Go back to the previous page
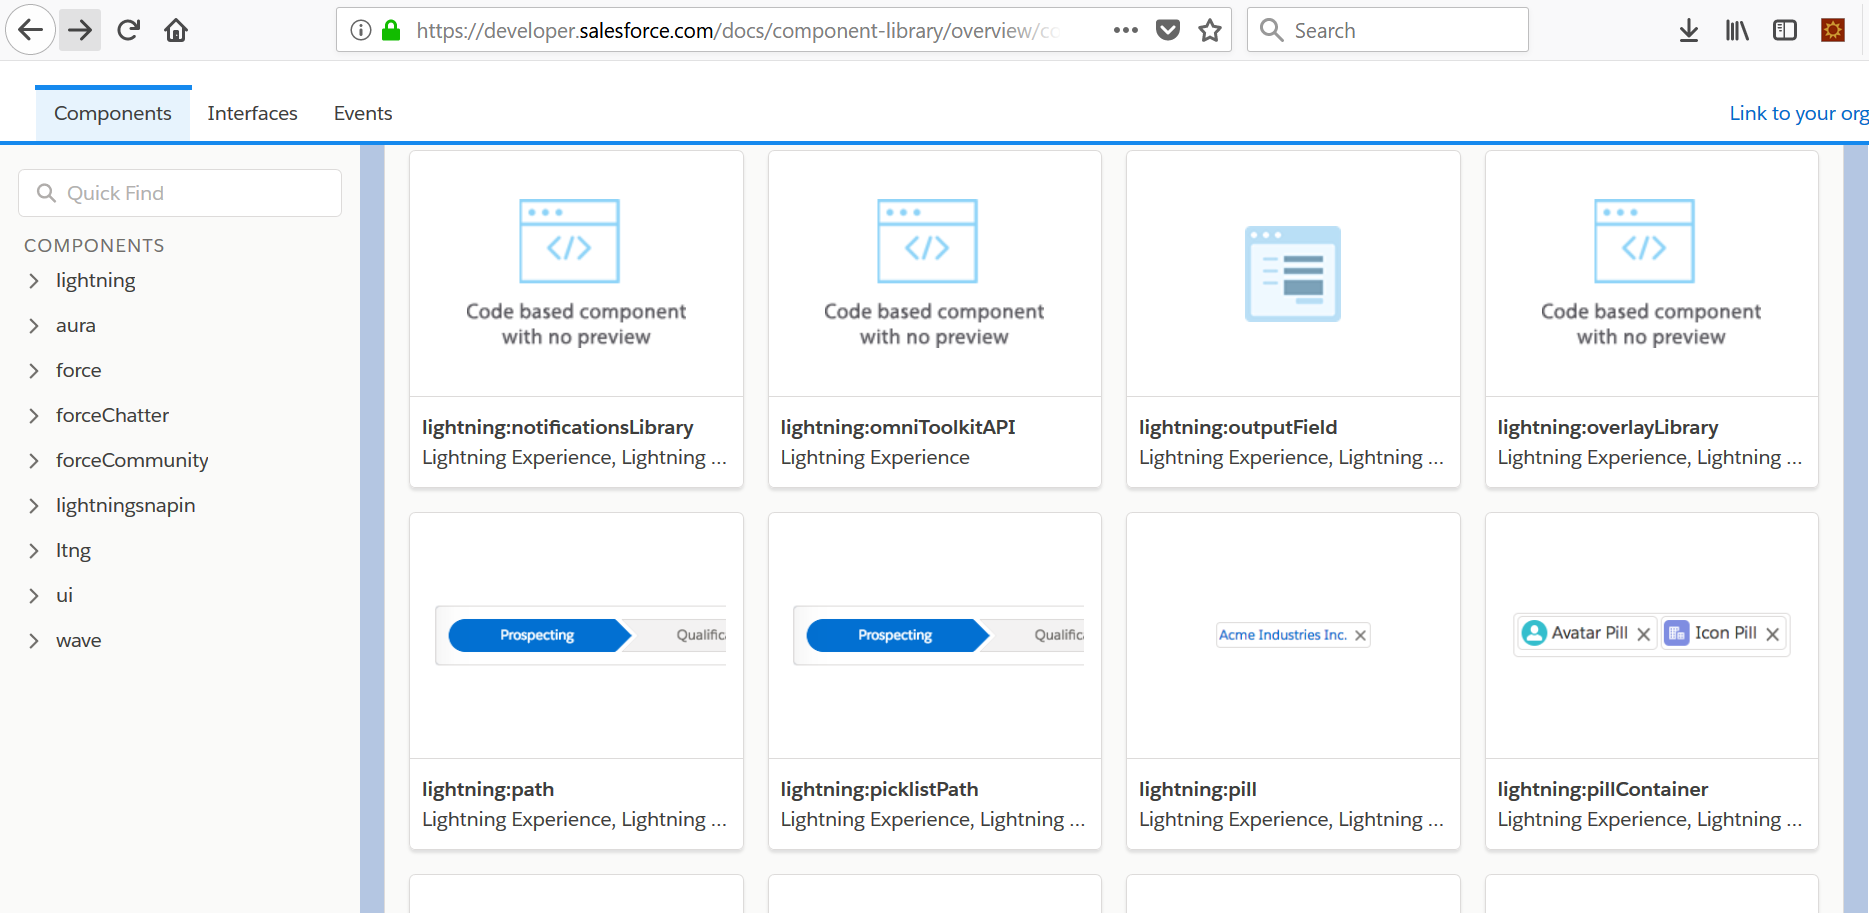 [x=31, y=30]
